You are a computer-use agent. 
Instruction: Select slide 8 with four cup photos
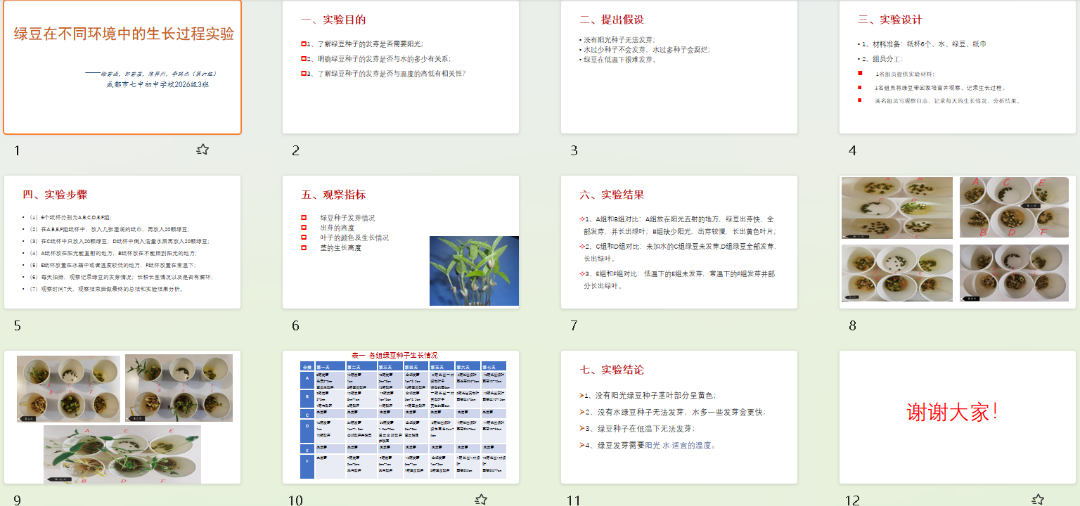pyautogui.click(x=957, y=242)
